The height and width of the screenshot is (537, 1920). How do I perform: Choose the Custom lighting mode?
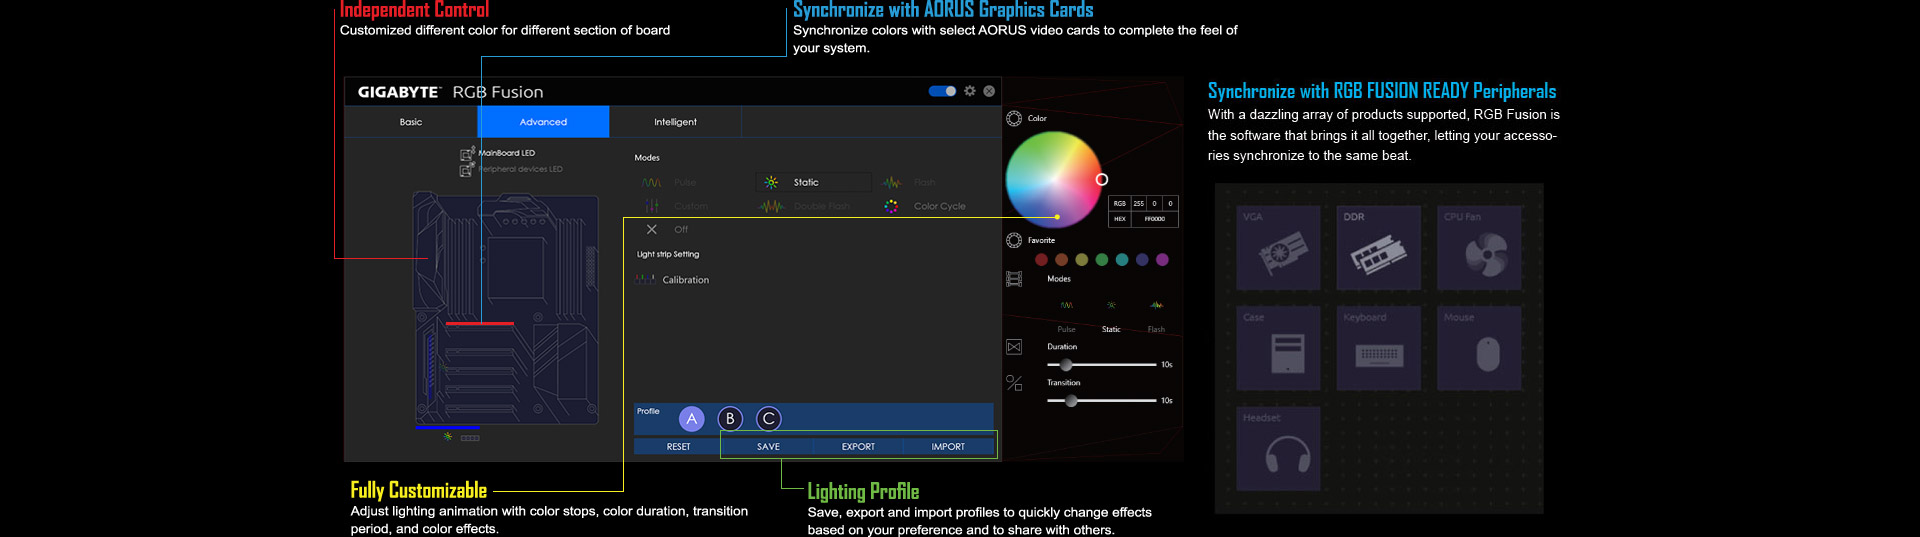675,206
